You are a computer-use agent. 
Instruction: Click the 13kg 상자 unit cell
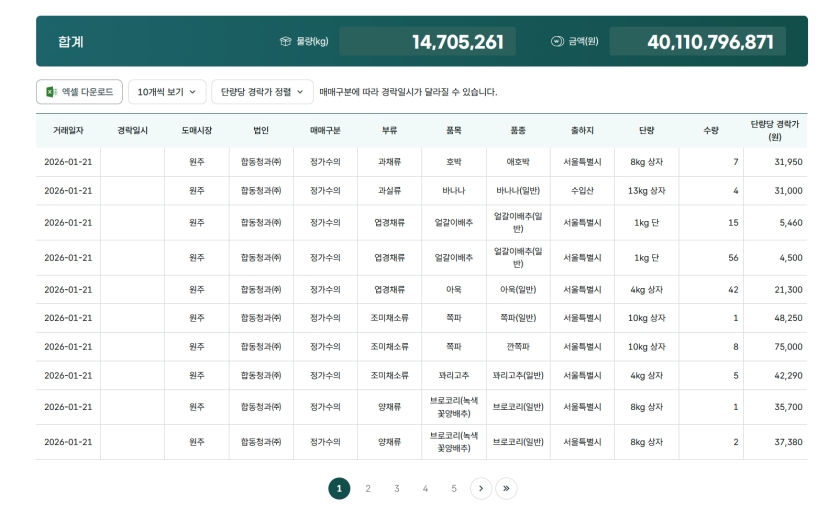647,191
